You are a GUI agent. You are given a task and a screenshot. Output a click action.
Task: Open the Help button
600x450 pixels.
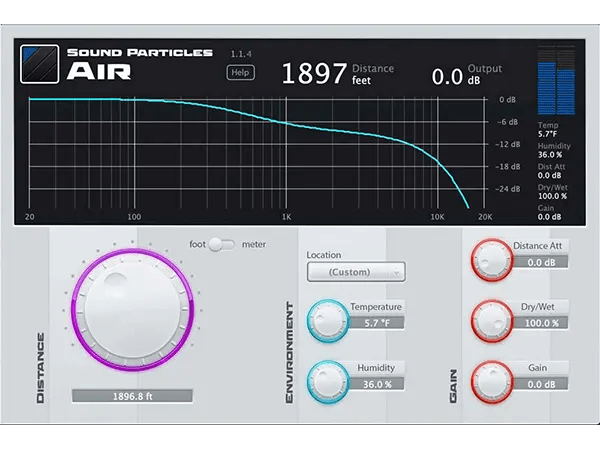(240, 73)
